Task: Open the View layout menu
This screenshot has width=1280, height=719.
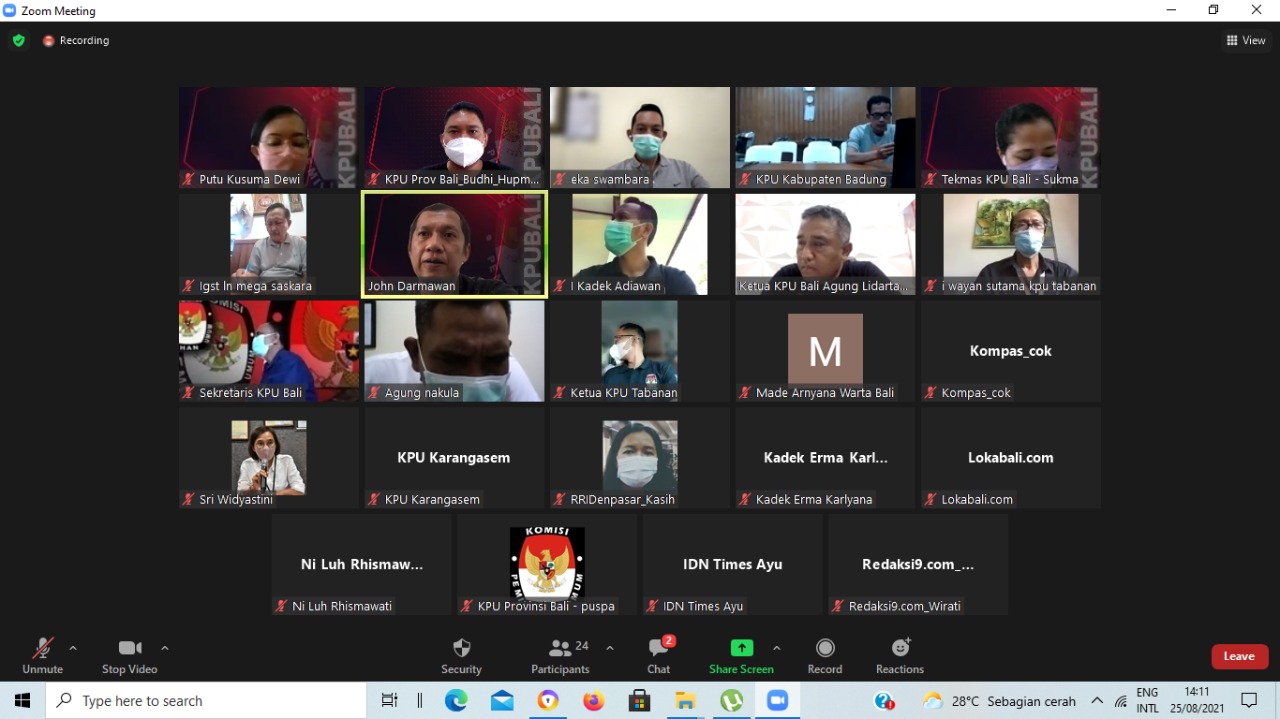Action: [1246, 40]
